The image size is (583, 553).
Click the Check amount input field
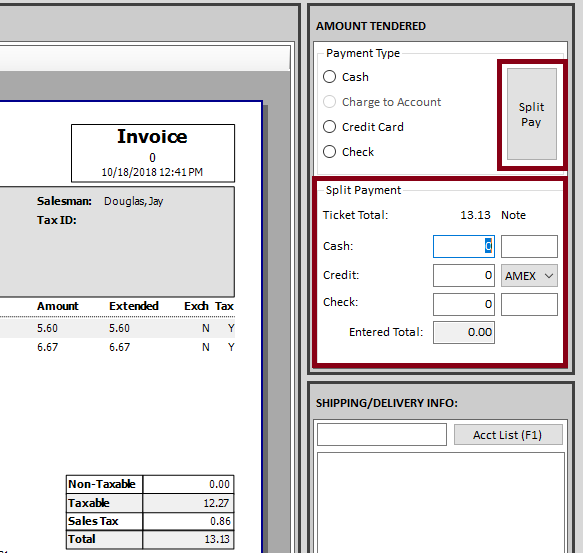coord(464,304)
